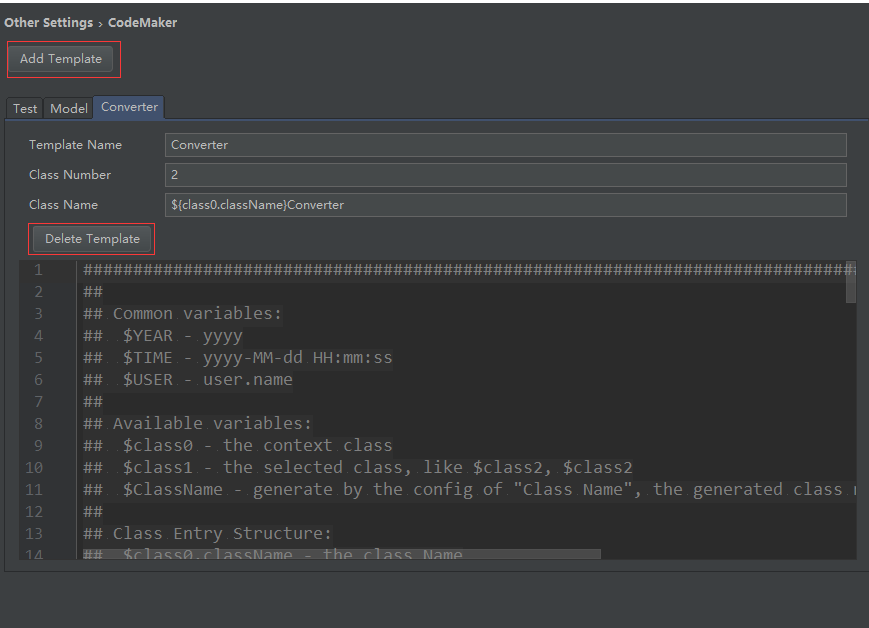Click the Delete Template button
Screen dimensions: 869x628
click(91, 238)
